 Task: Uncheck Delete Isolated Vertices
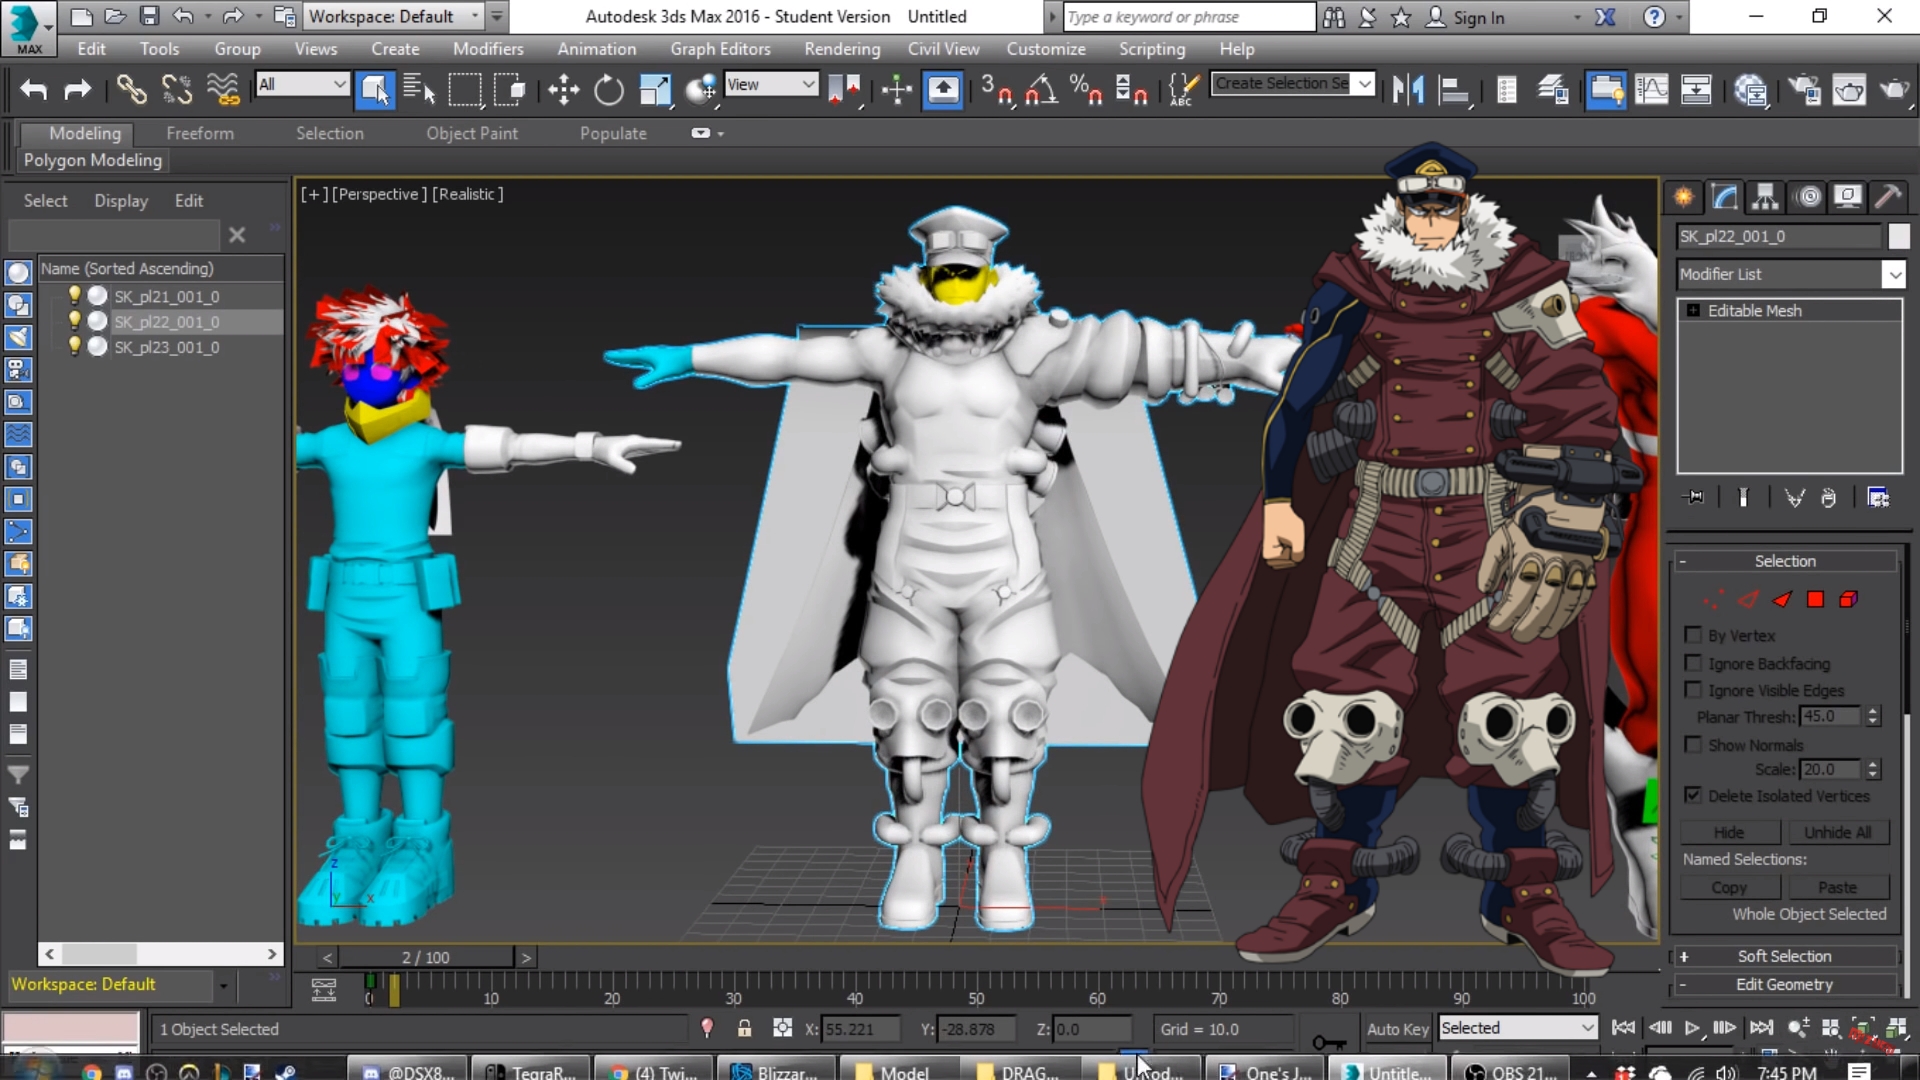pyautogui.click(x=1693, y=795)
